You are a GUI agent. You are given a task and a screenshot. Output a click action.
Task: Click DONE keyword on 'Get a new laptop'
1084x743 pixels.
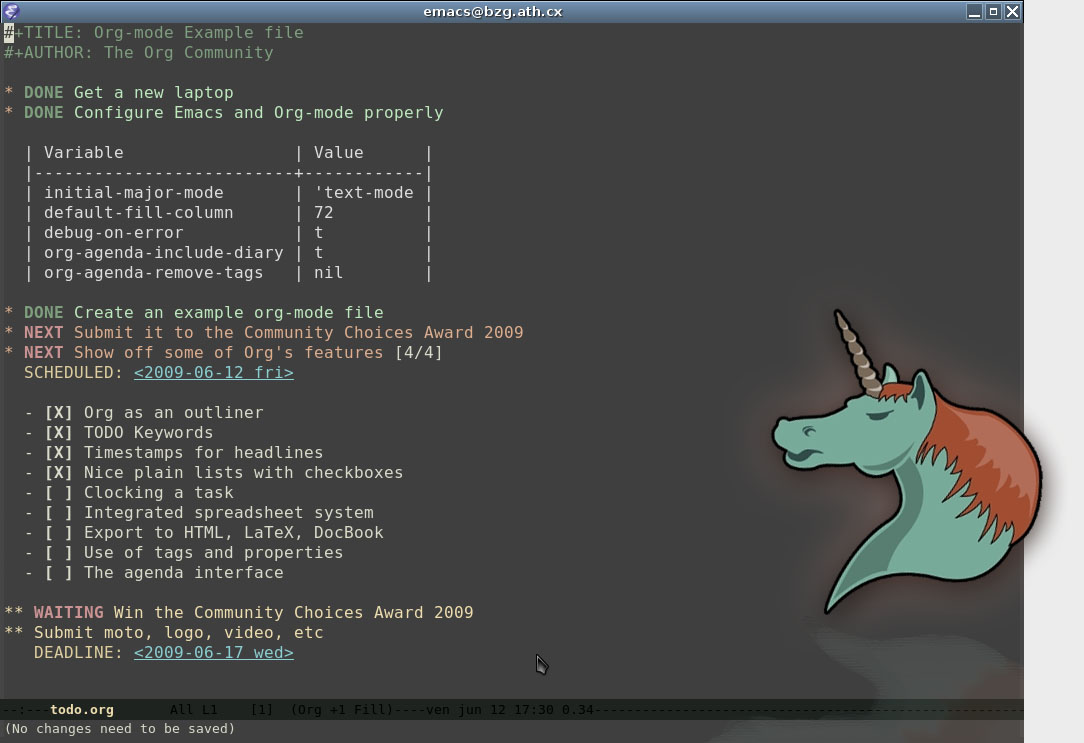tap(44, 93)
